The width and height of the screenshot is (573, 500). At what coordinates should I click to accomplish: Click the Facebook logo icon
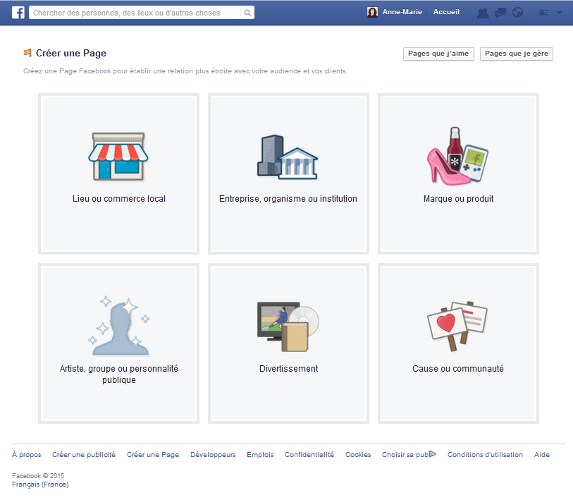point(18,13)
